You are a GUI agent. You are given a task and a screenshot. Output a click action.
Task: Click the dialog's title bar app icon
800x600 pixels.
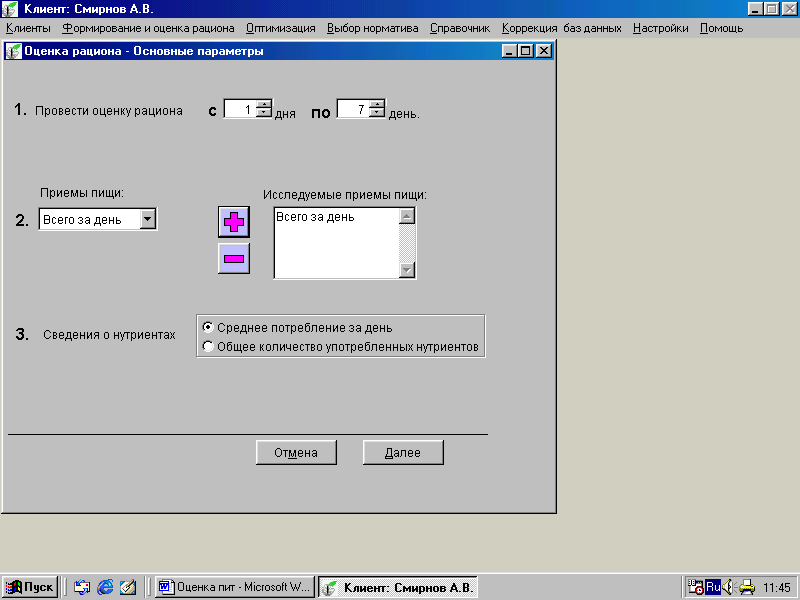[14, 51]
